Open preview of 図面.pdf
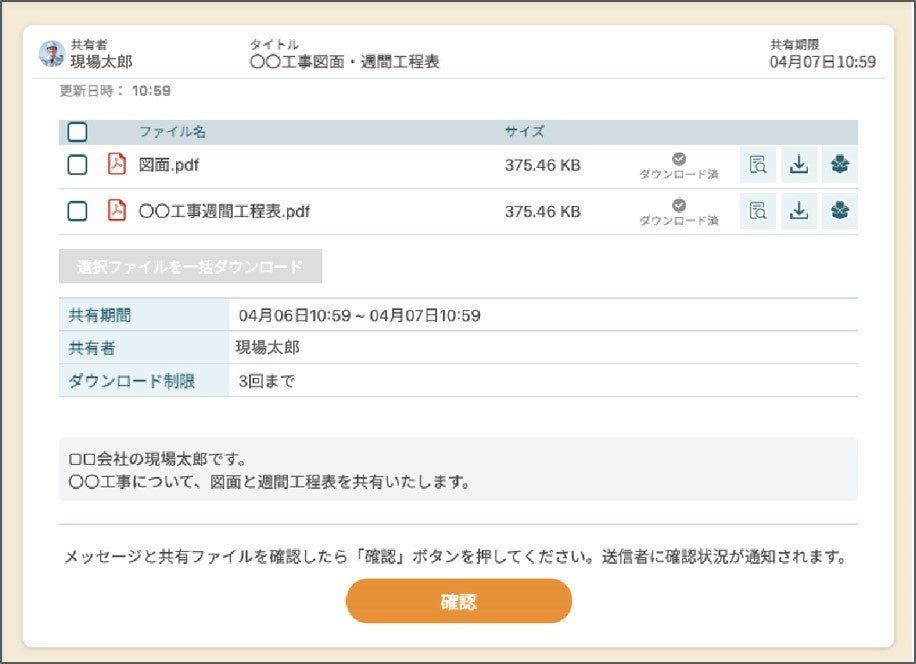Screen dimensions: 916x664 pyautogui.click(x=757, y=165)
